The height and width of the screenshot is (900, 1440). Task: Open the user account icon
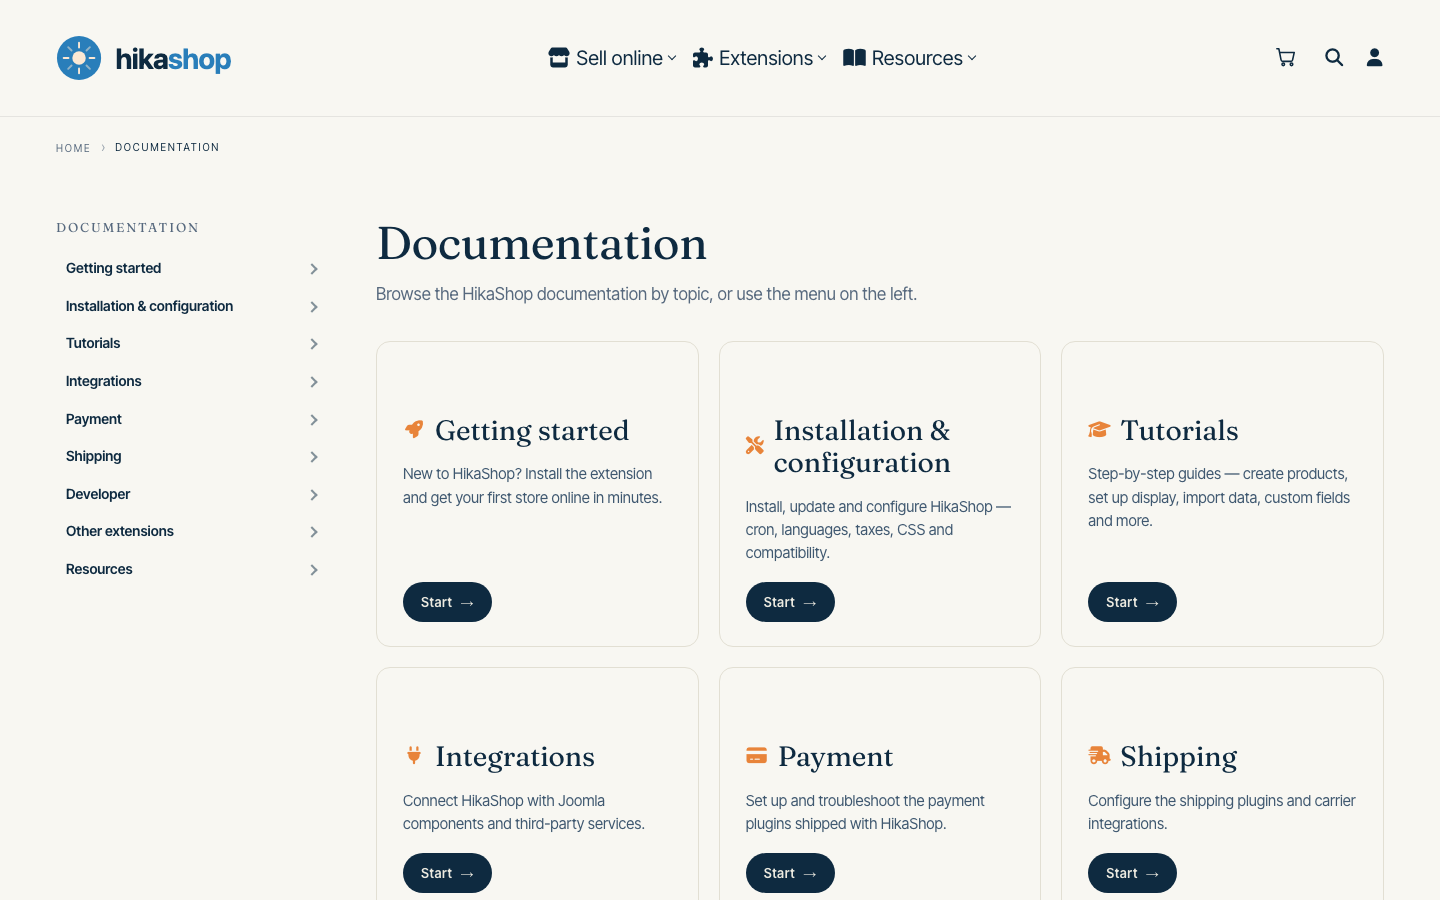[1375, 58]
